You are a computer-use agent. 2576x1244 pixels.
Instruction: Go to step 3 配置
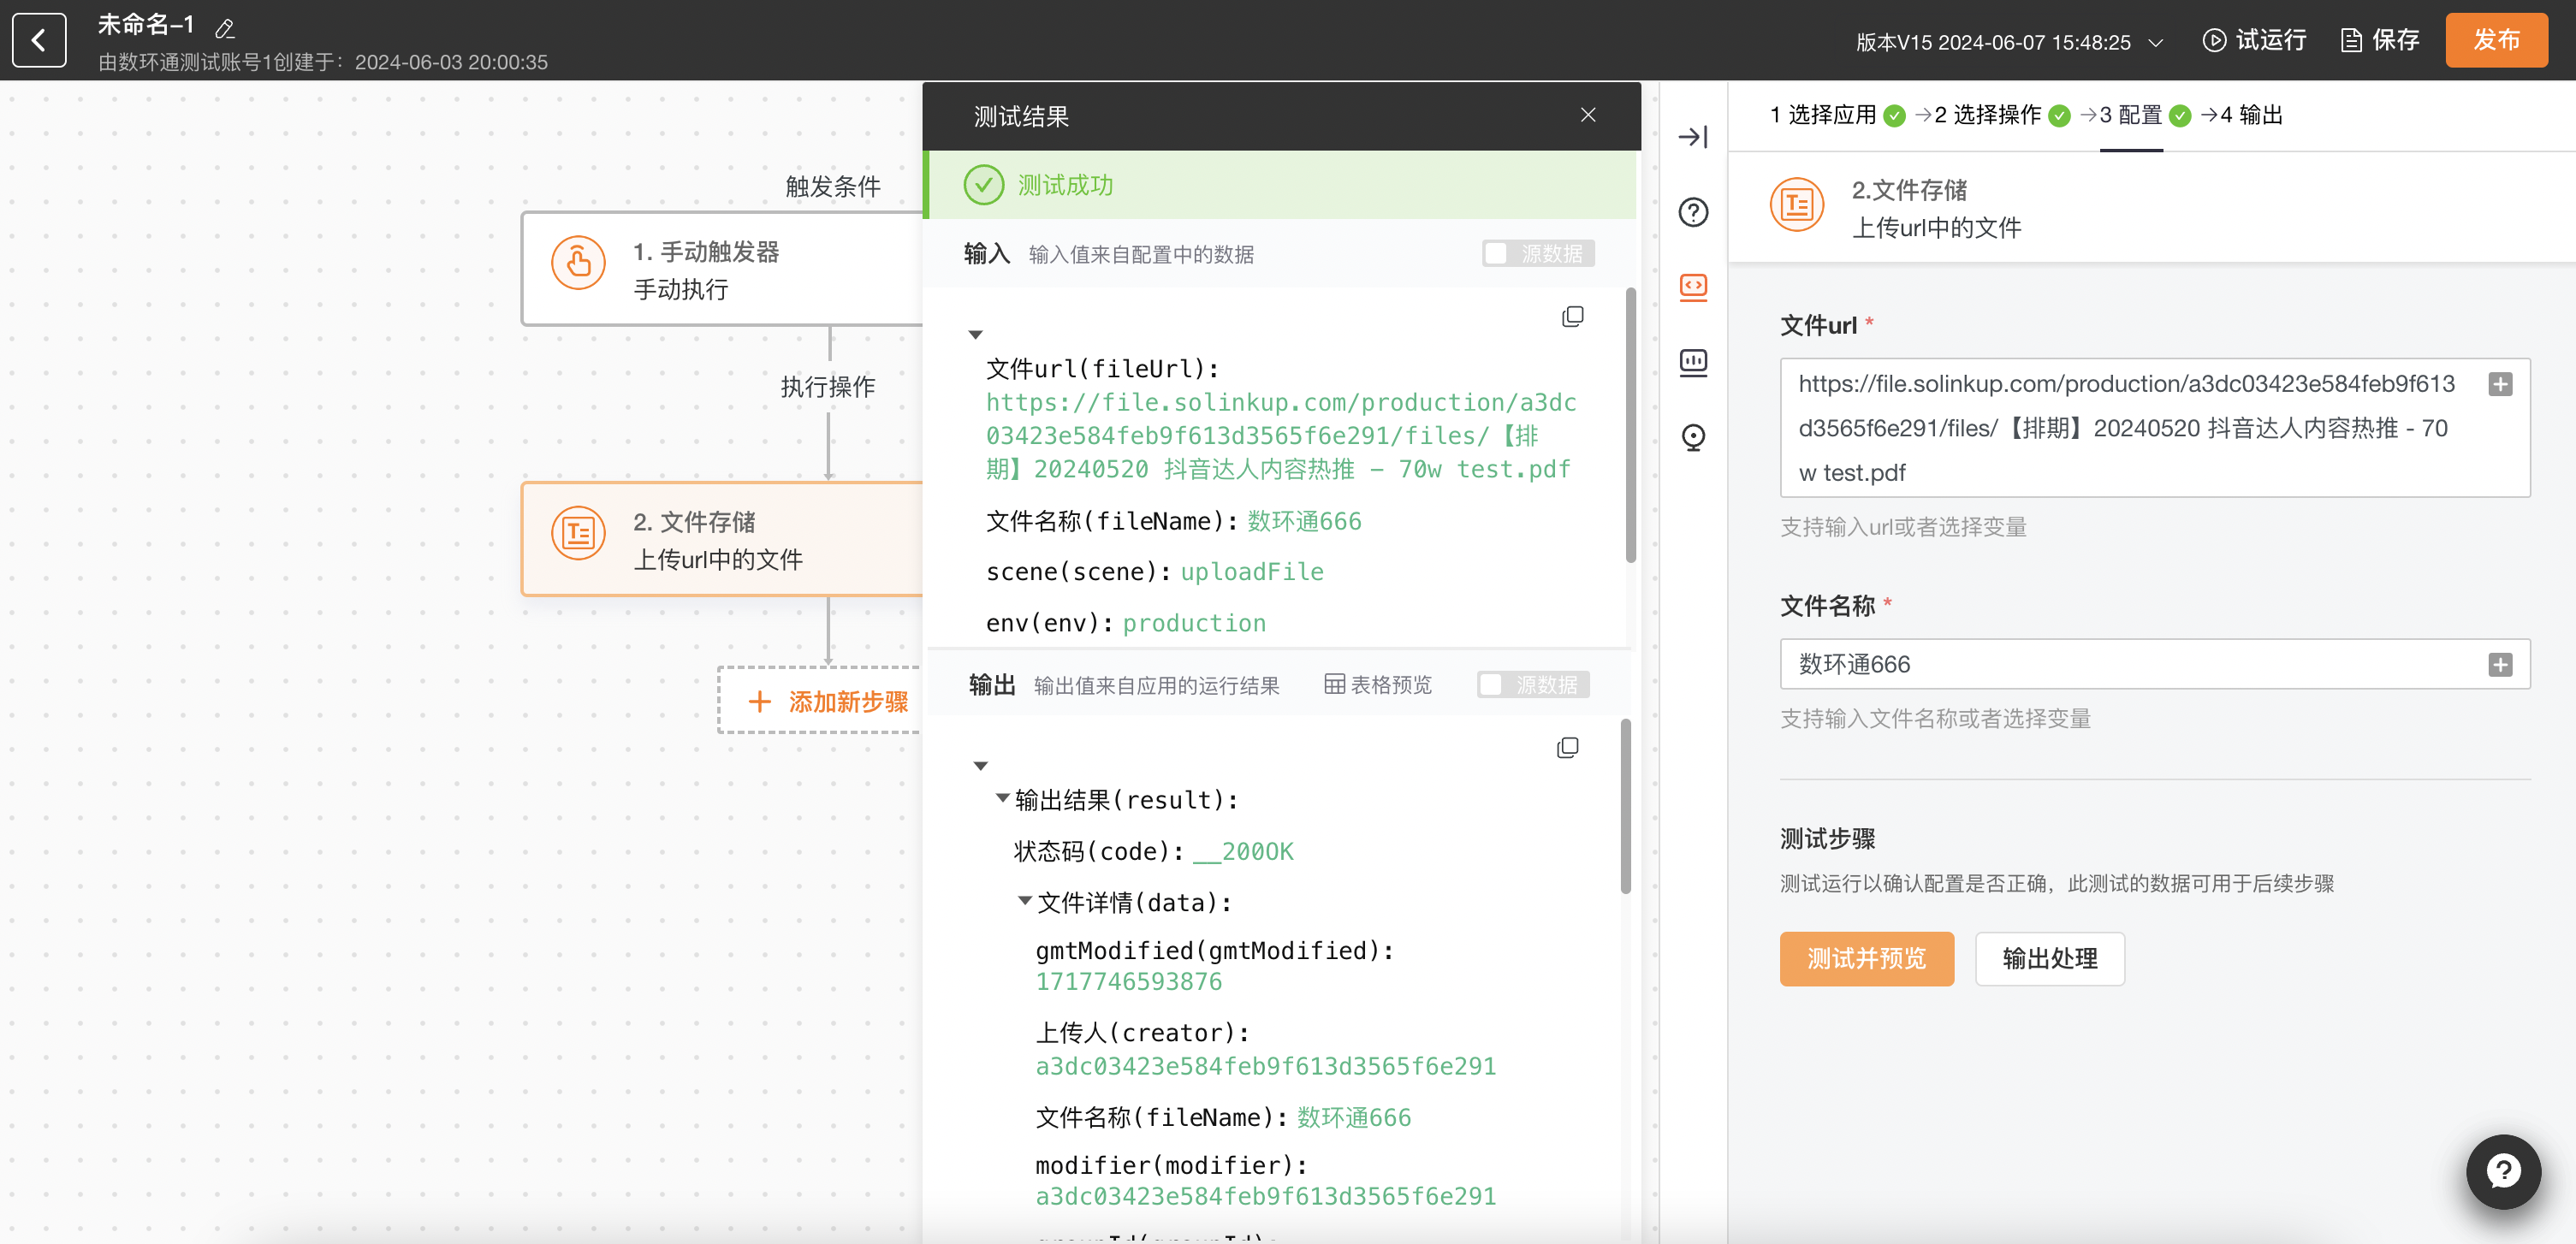(2144, 115)
